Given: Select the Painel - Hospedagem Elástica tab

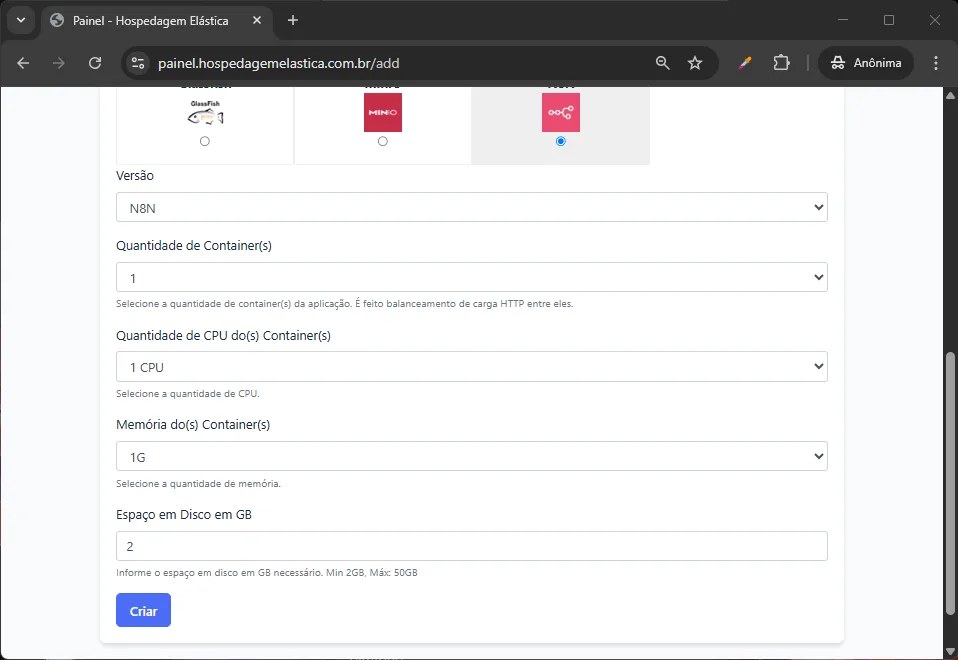Looking at the screenshot, I should coord(151,21).
